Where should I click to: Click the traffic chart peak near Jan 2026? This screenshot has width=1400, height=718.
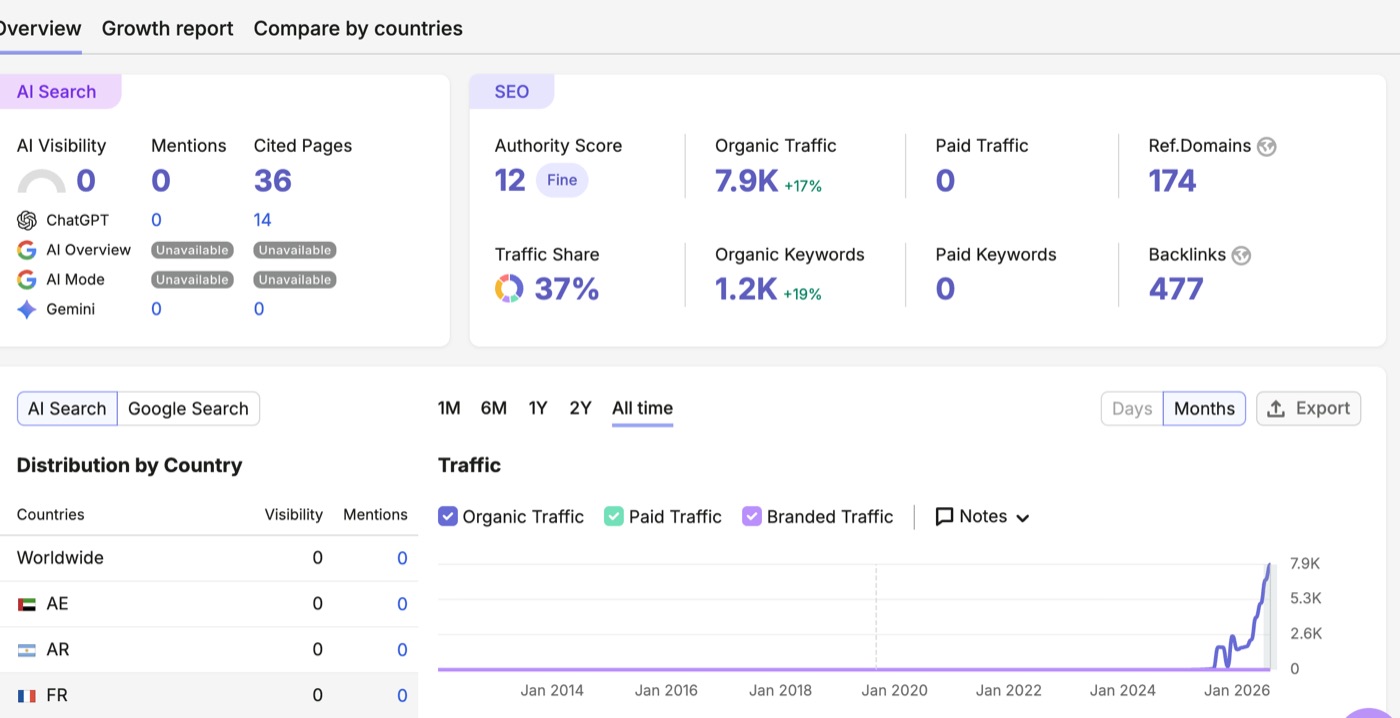pyautogui.click(x=1269, y=567)
